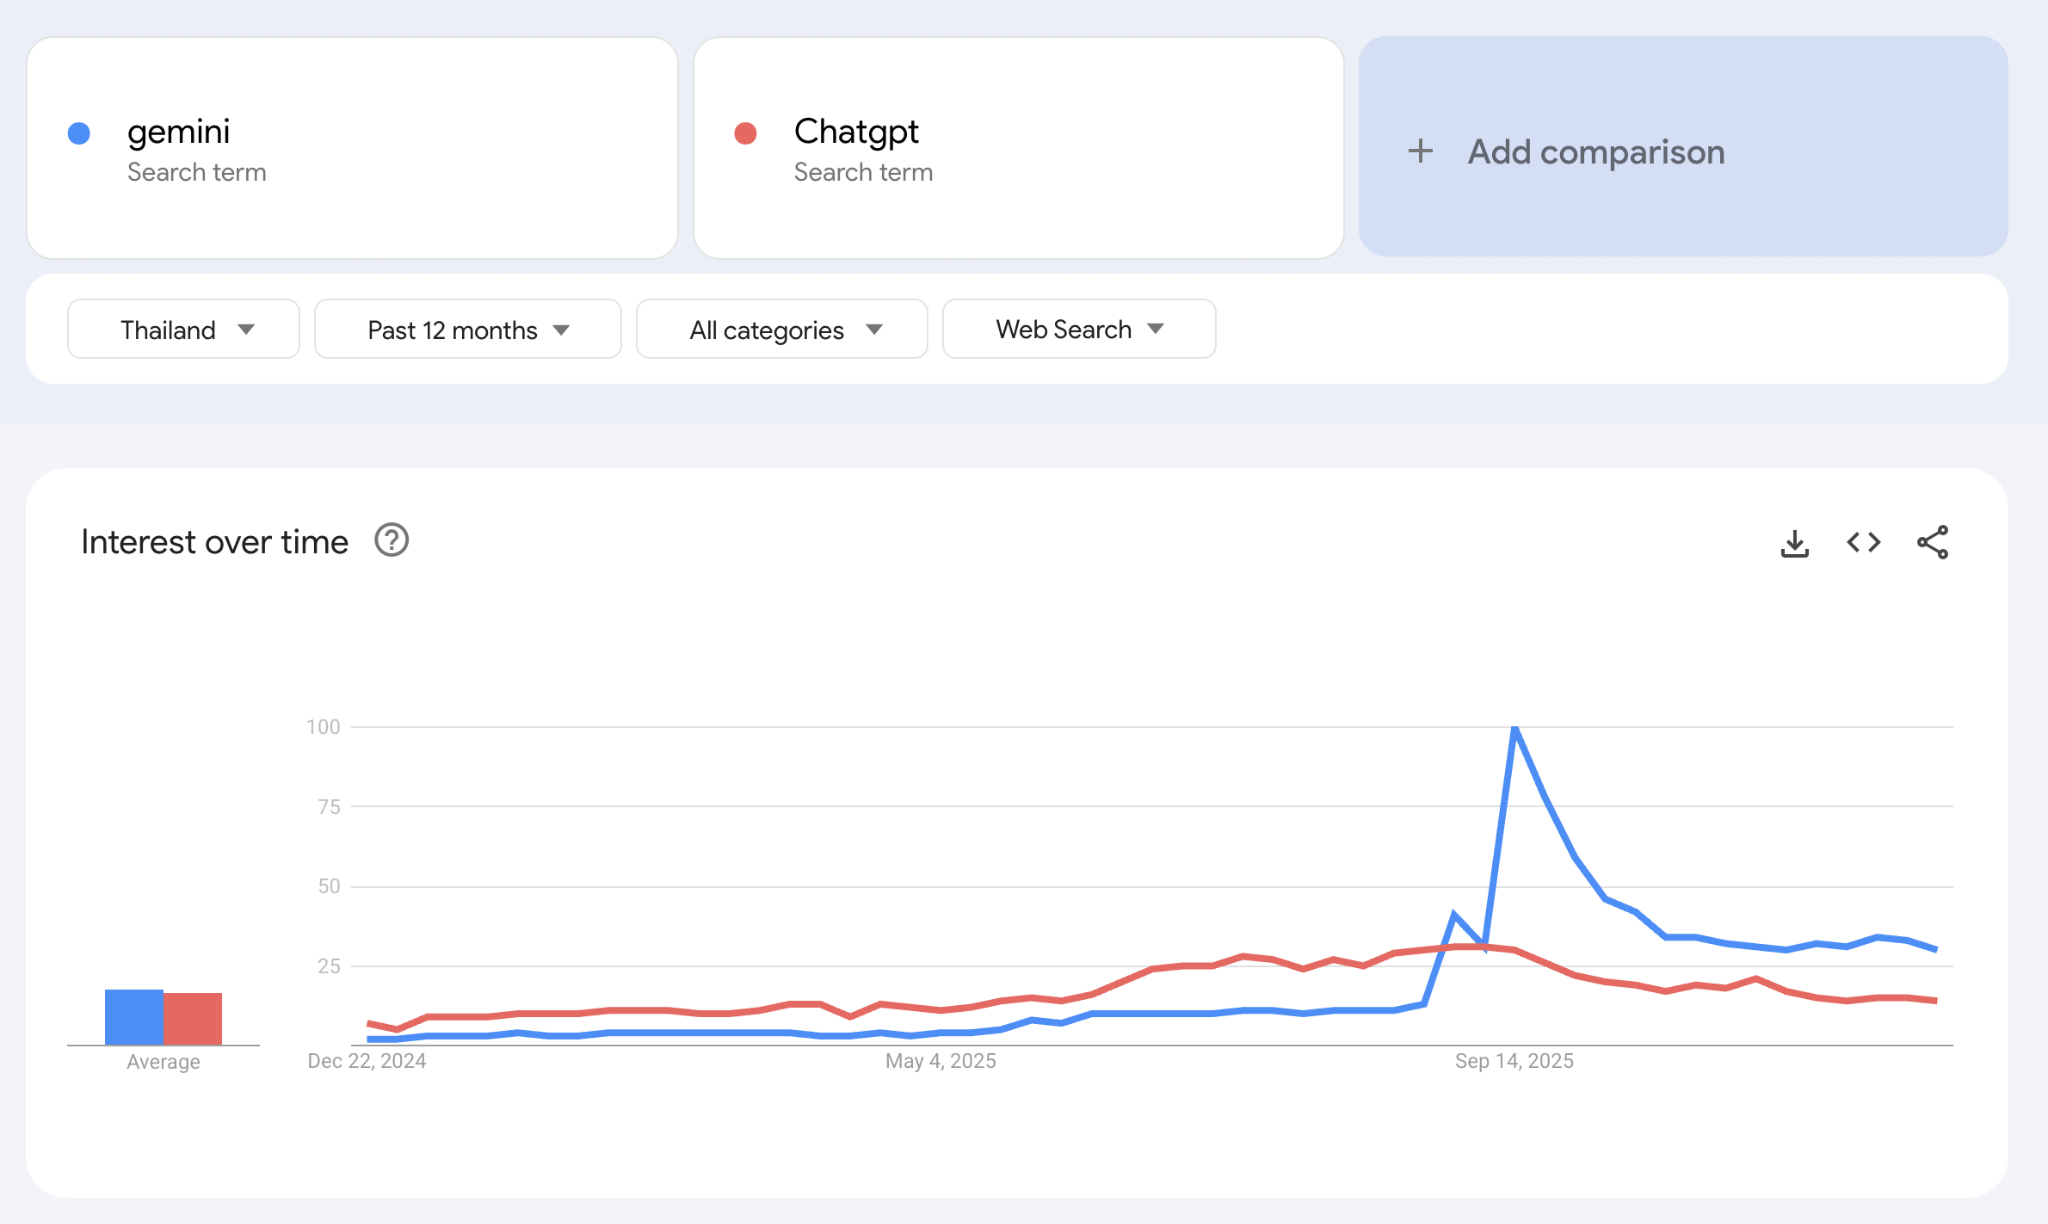Click the blue dot beside gemini
The image size is (2048, 1224).
pos(77,132)
